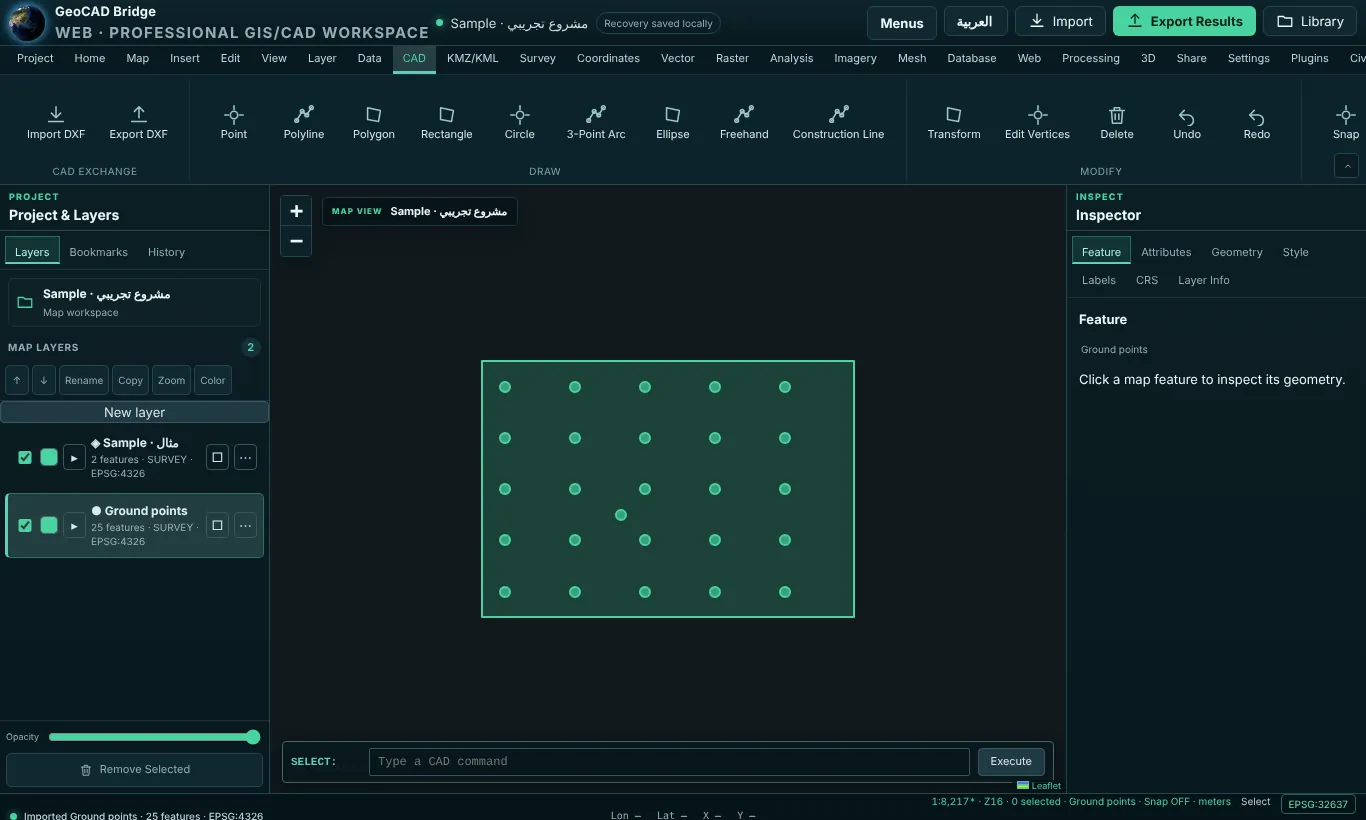Choose the Ellipse draw tool
This screenshot has width=1366, height=820.
tap(673, 123)
